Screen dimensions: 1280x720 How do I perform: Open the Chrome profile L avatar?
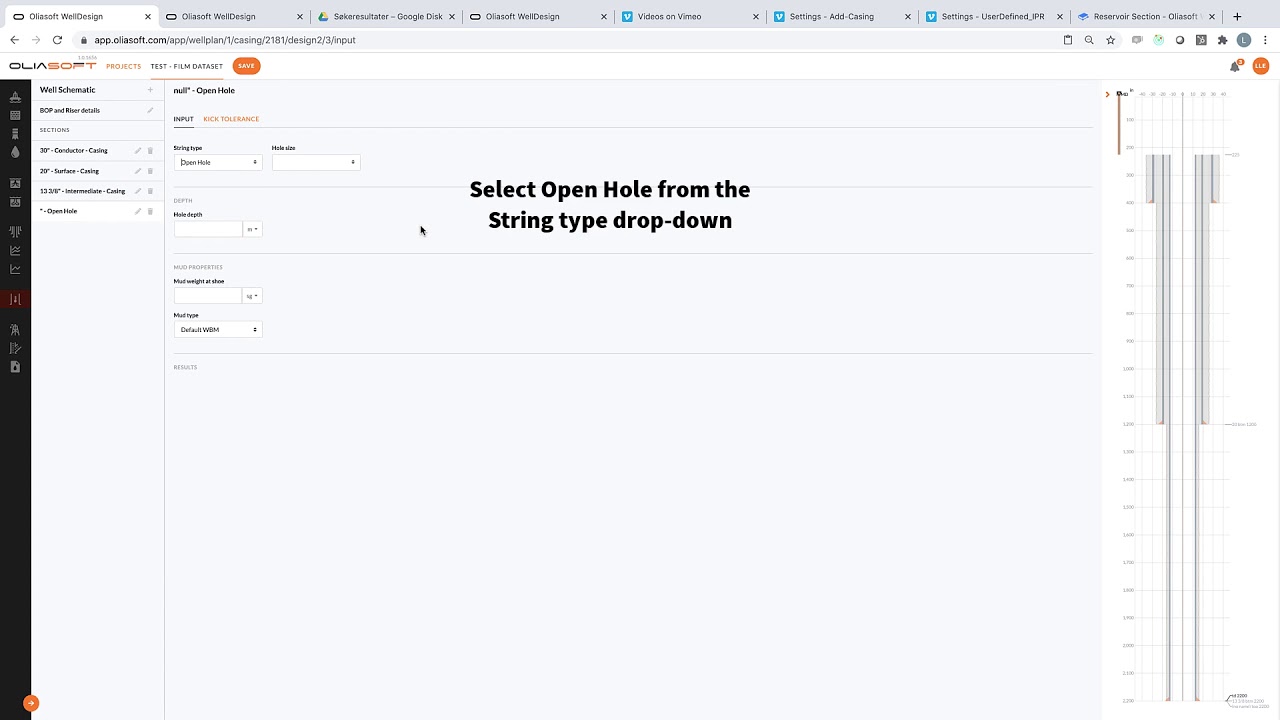[x=1244, y=40]
